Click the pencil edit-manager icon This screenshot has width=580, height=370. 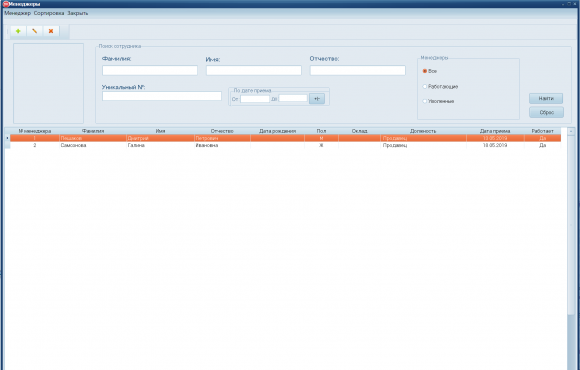click(34, 31)
